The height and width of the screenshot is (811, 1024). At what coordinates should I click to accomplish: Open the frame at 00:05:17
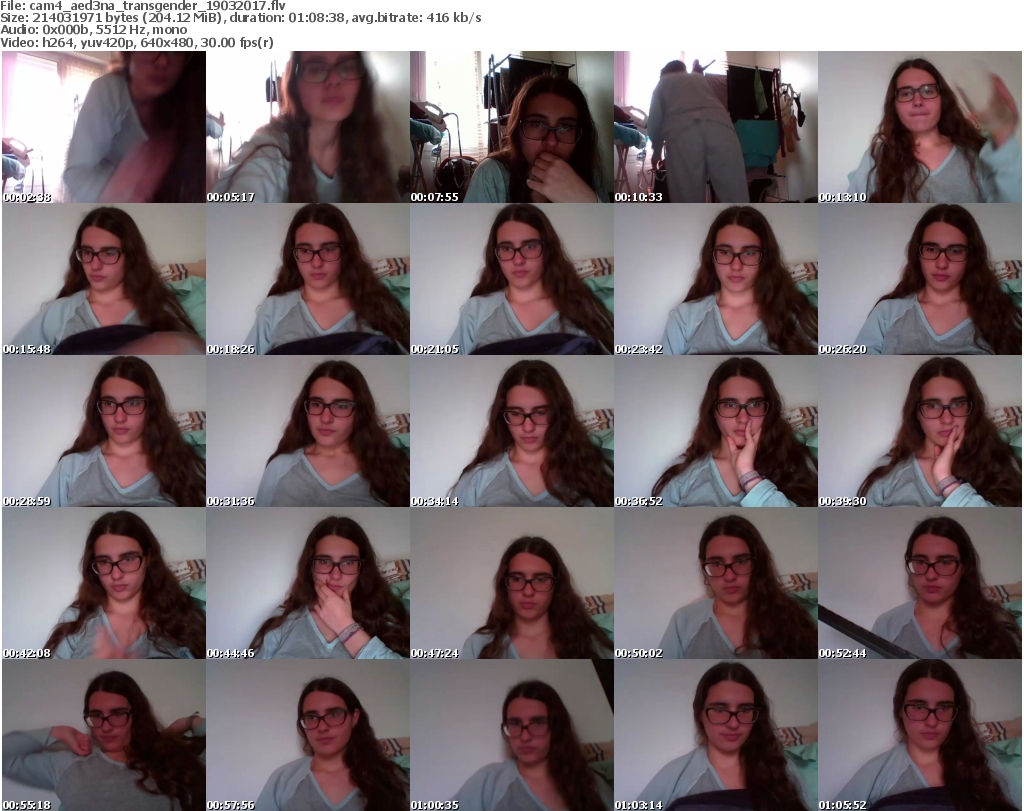pyautogui.click(x=308, y=127)
